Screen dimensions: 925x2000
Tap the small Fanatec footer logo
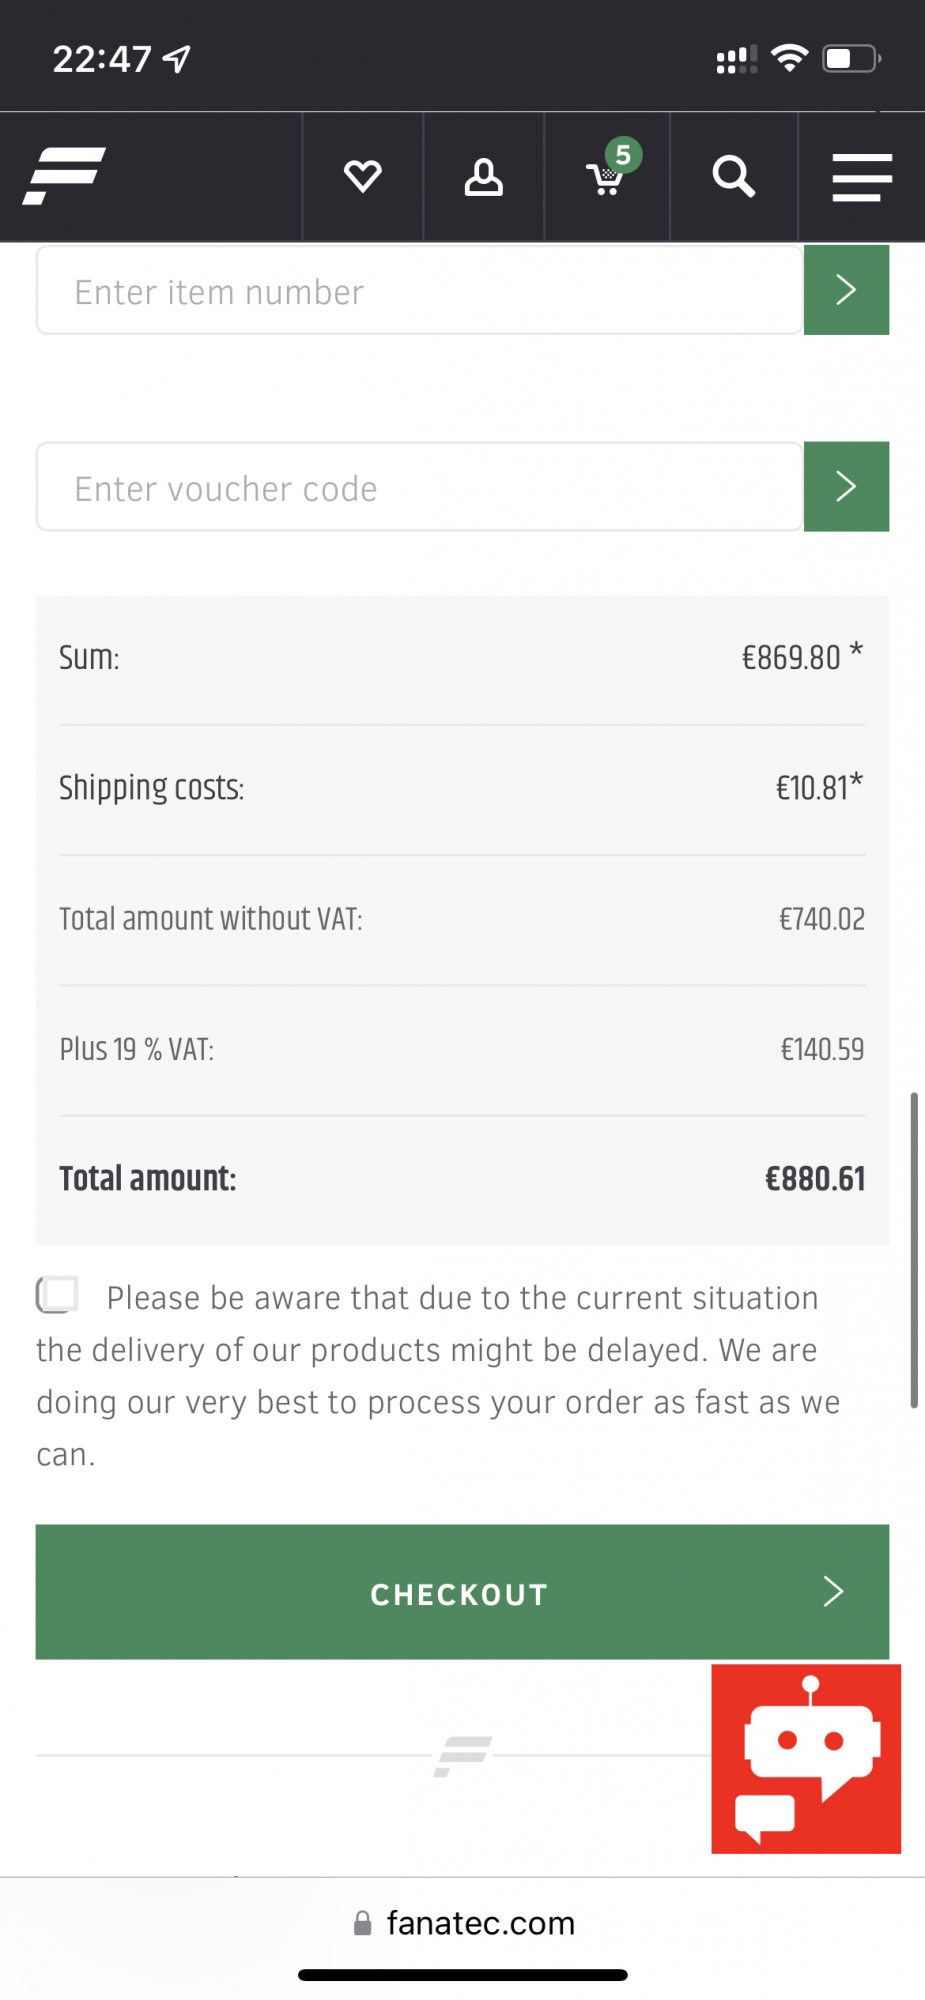462,1756
